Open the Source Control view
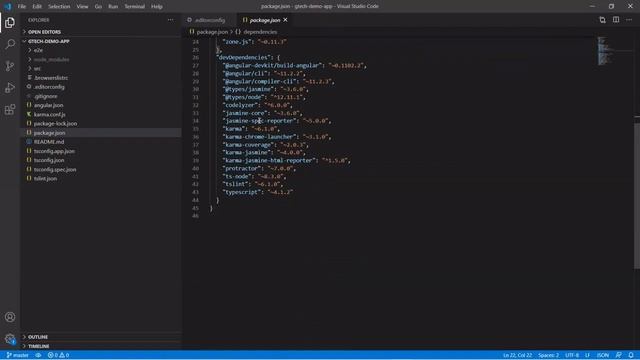The width and height of the screenshot is (640, 360). (x=10, y=66)
